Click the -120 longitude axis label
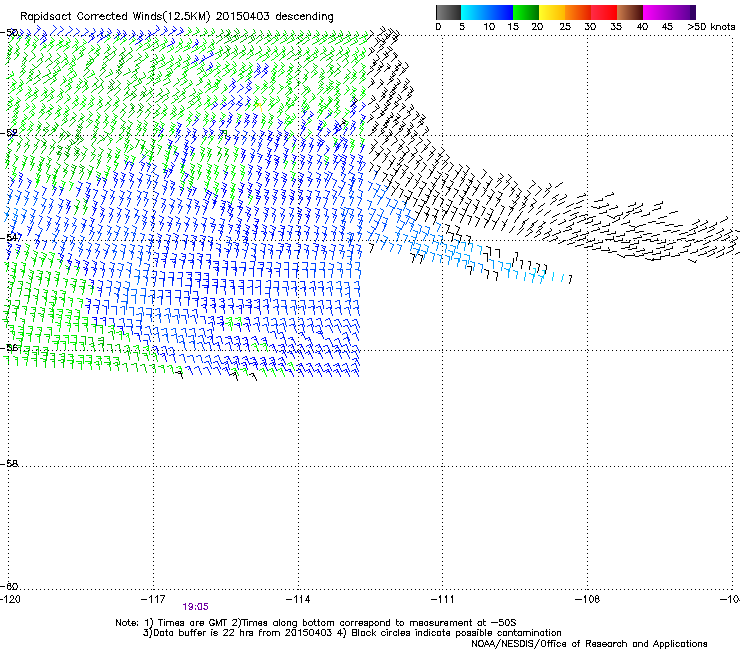 click(10, 599)
